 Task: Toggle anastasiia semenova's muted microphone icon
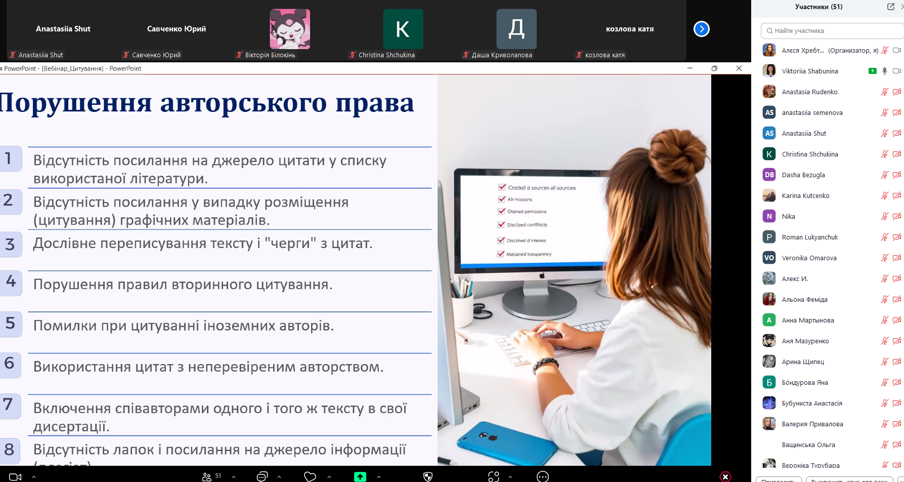click(x=884, y=112)
